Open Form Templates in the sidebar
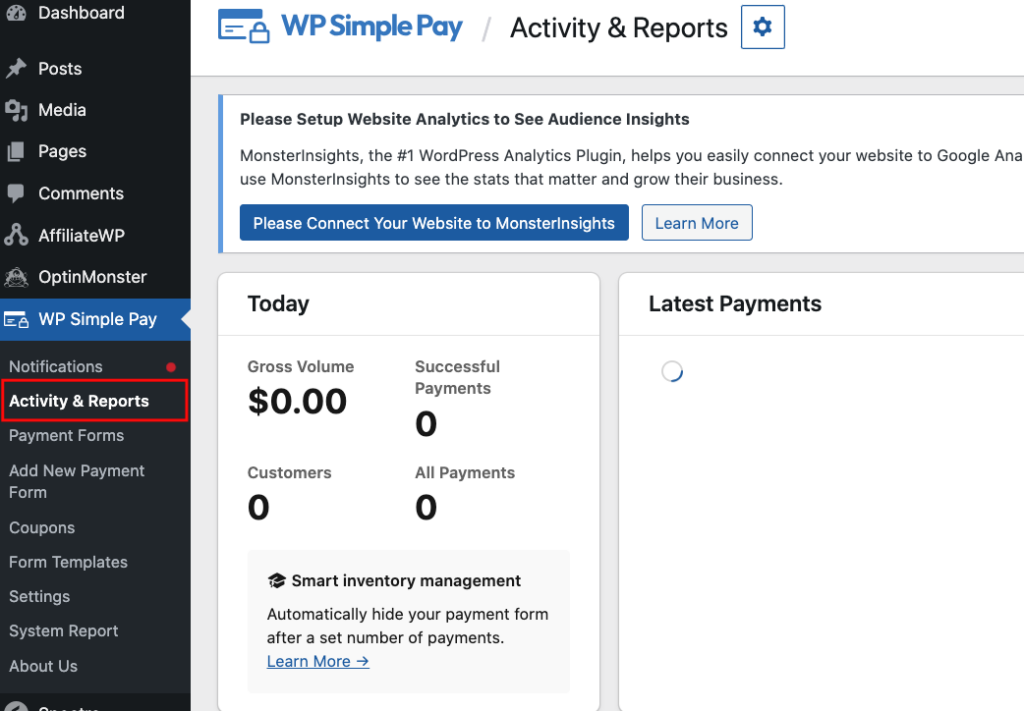This screenshot has height=711, width=1024. pos(68,562)
